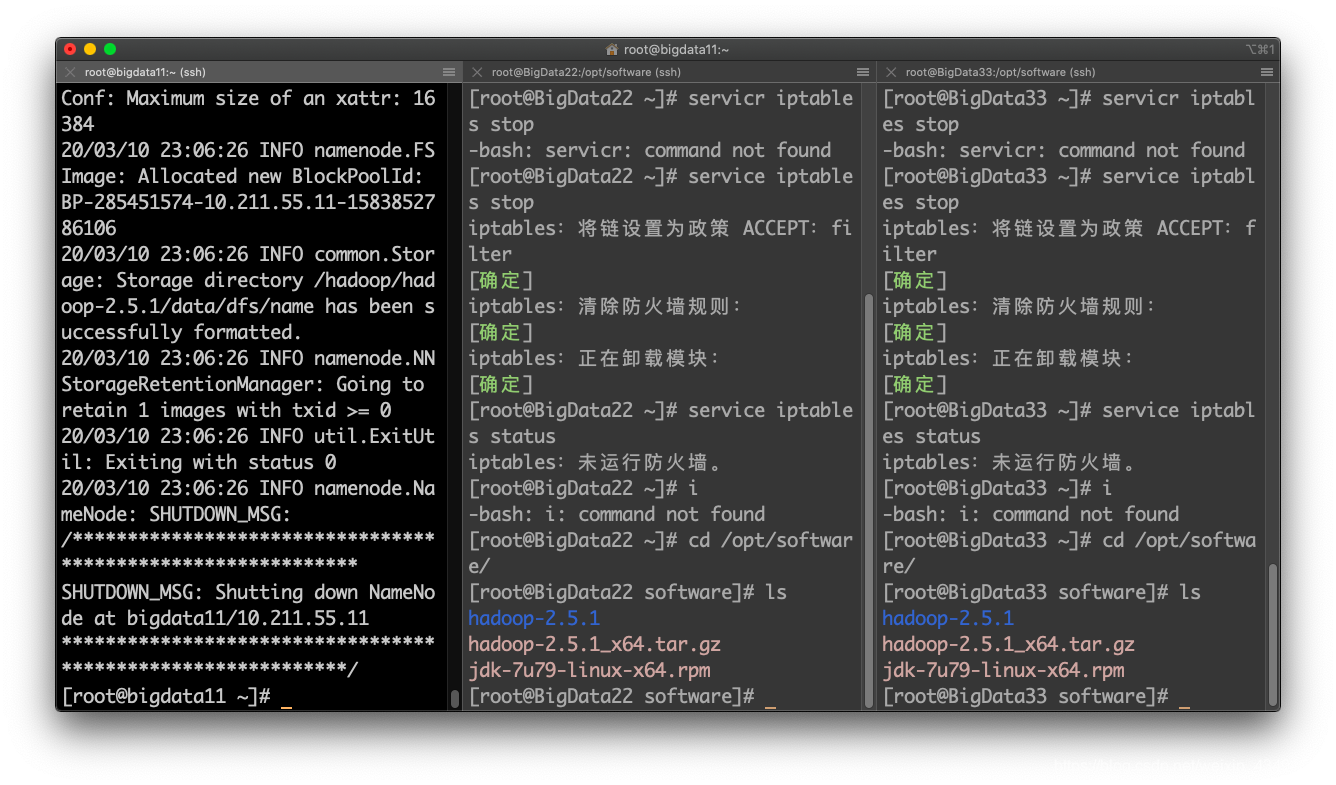
Task: Click hadoop-2.5.1 directory in BigData22 pane
Action: [534, 618]
